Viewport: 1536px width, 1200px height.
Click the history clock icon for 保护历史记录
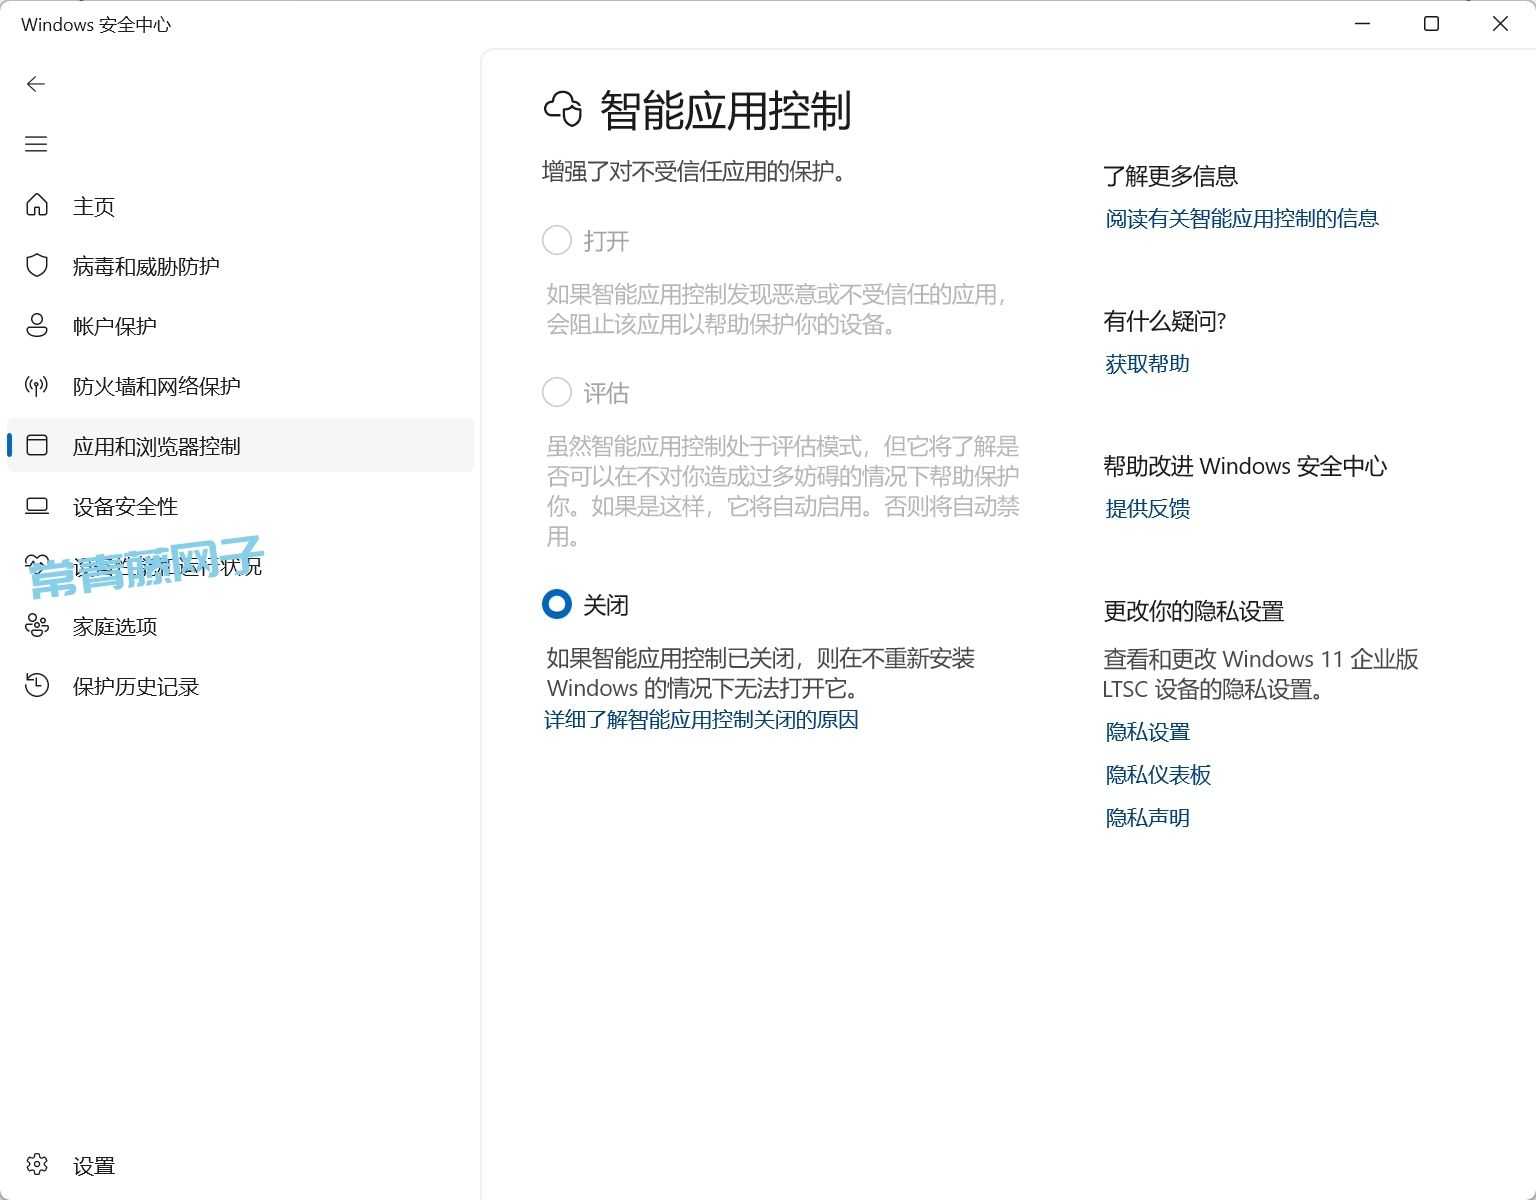(37, 685)
